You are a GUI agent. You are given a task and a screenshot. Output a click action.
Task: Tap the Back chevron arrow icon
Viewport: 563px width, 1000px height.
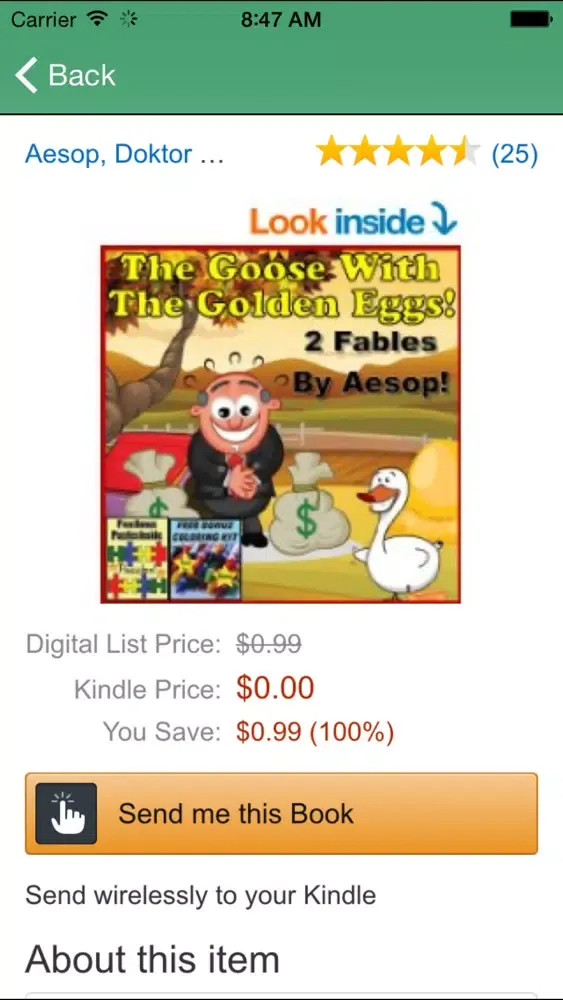point(27,75)
